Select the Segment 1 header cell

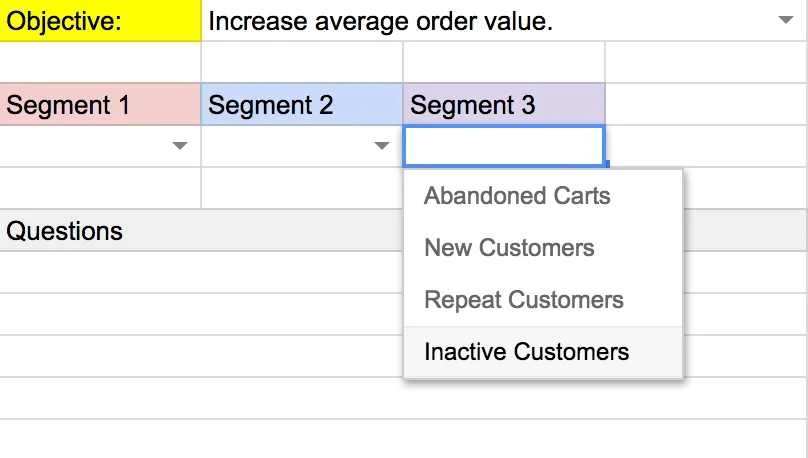click(100, 104)
